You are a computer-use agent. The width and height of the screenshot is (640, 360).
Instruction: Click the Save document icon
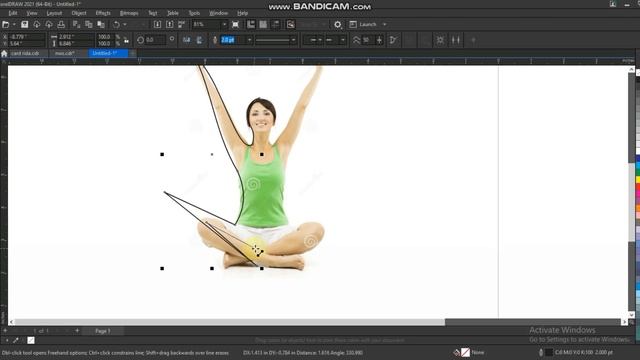24,24
